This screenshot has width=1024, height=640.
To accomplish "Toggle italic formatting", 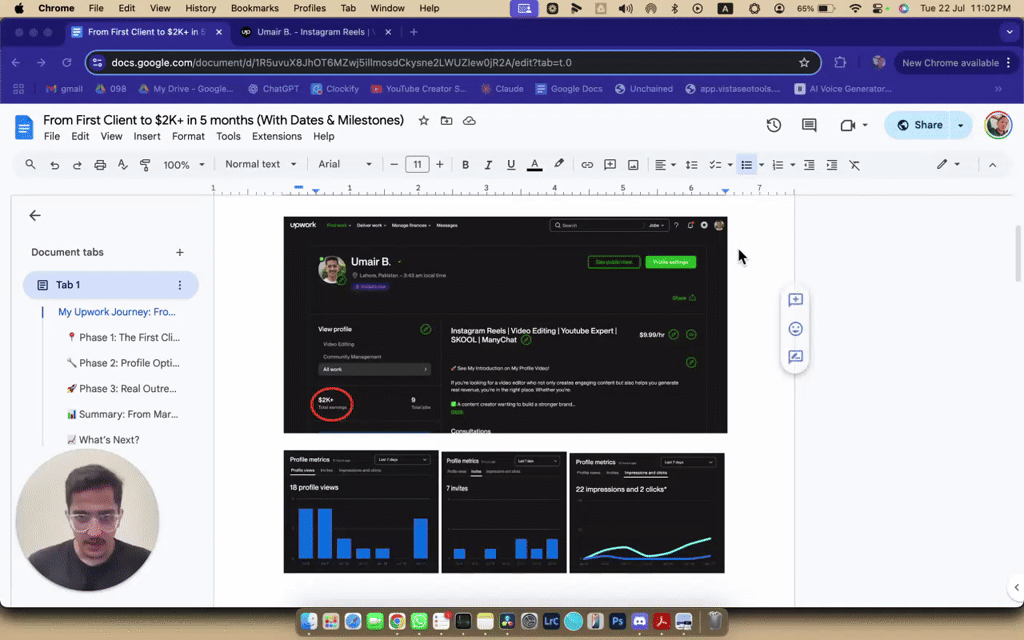I will pyautogui.click(x=488, y=165).
